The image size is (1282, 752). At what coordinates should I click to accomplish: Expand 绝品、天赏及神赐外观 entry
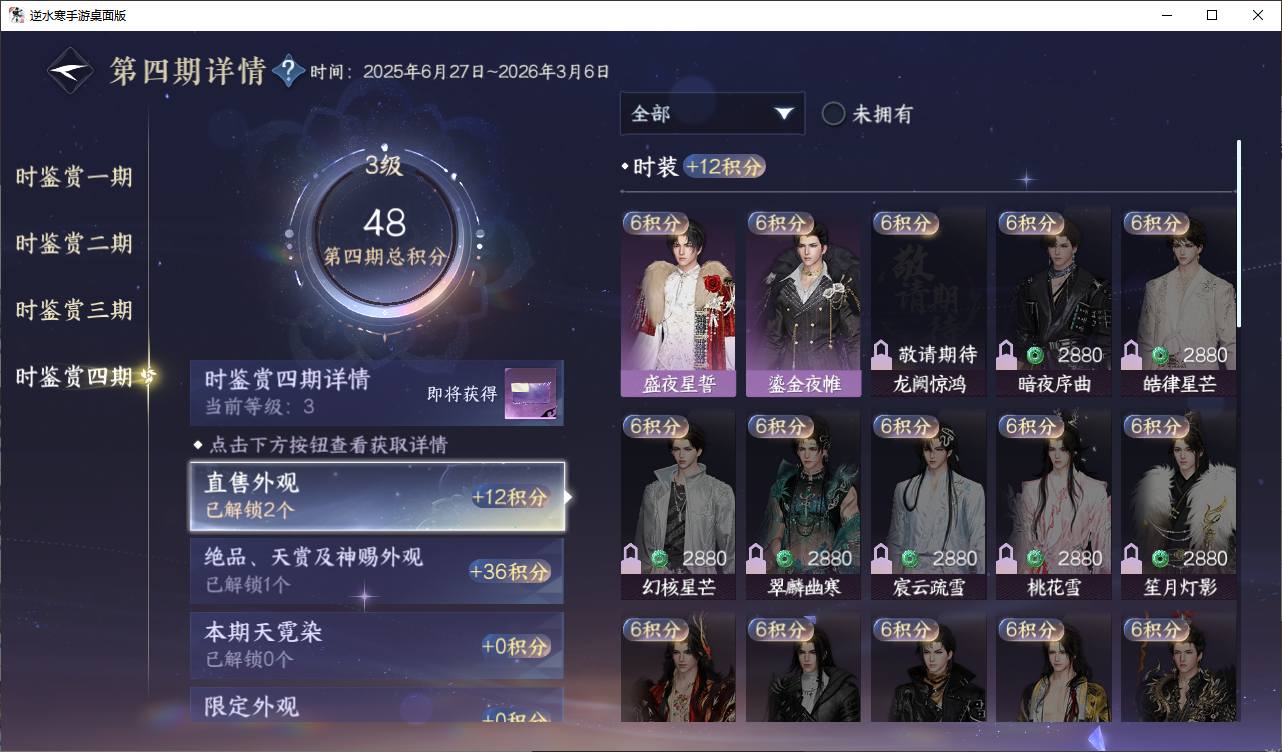377,571
